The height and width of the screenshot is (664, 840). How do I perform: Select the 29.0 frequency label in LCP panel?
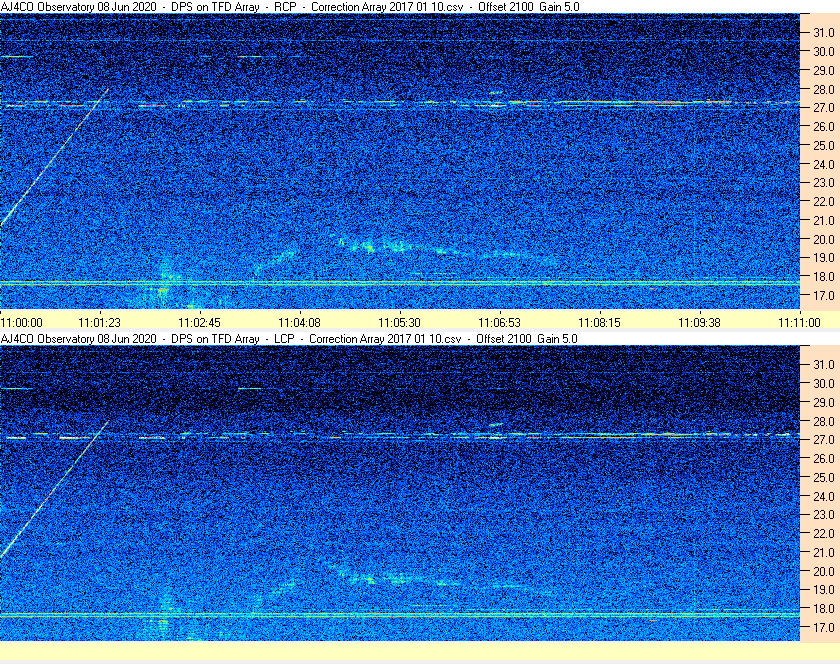point(824,402)
